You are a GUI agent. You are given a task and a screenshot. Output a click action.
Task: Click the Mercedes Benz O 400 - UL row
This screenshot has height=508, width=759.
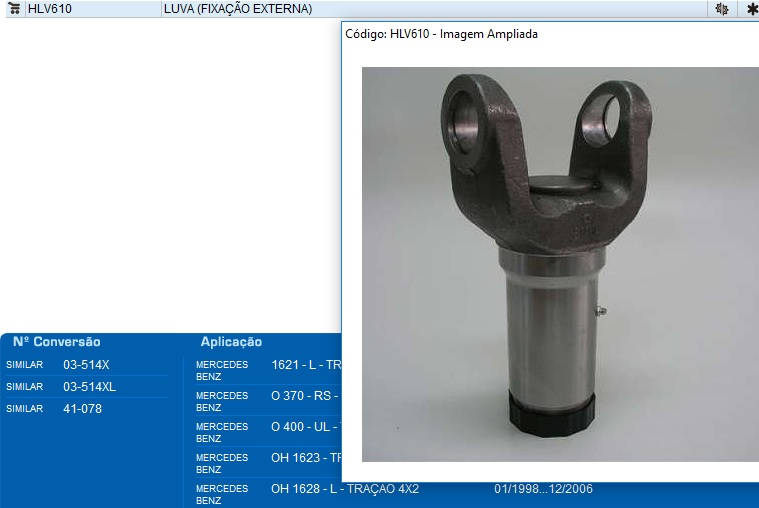pos(305,427)
